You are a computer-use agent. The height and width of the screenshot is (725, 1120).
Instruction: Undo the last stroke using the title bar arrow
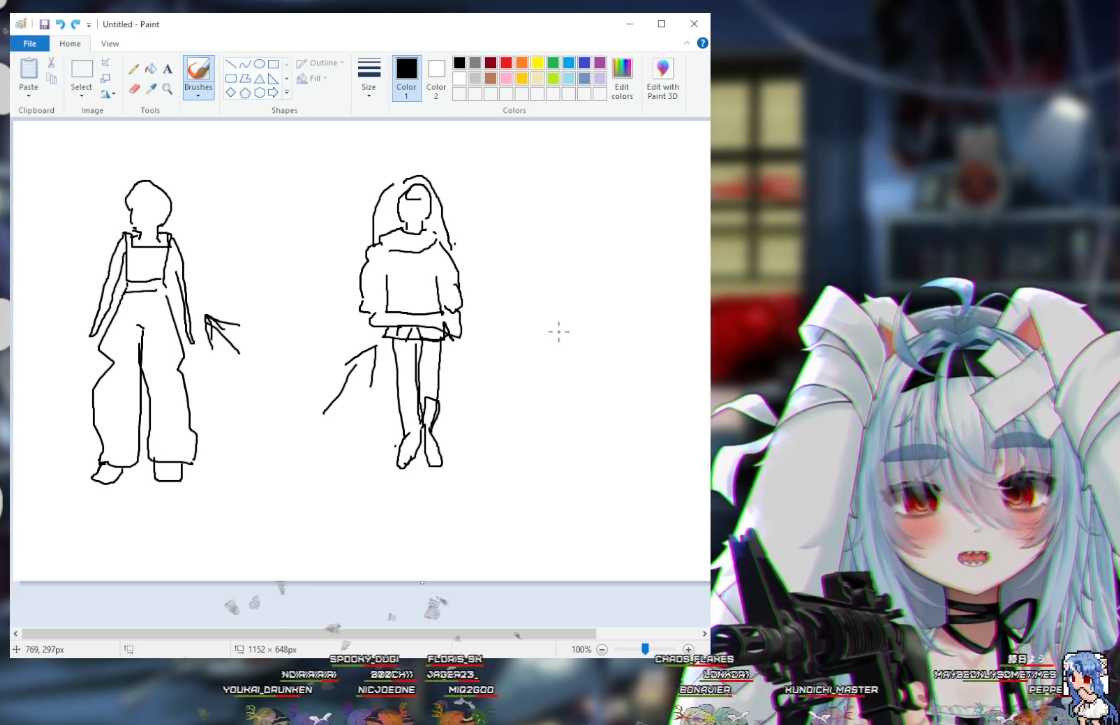(x=60, y=24)
